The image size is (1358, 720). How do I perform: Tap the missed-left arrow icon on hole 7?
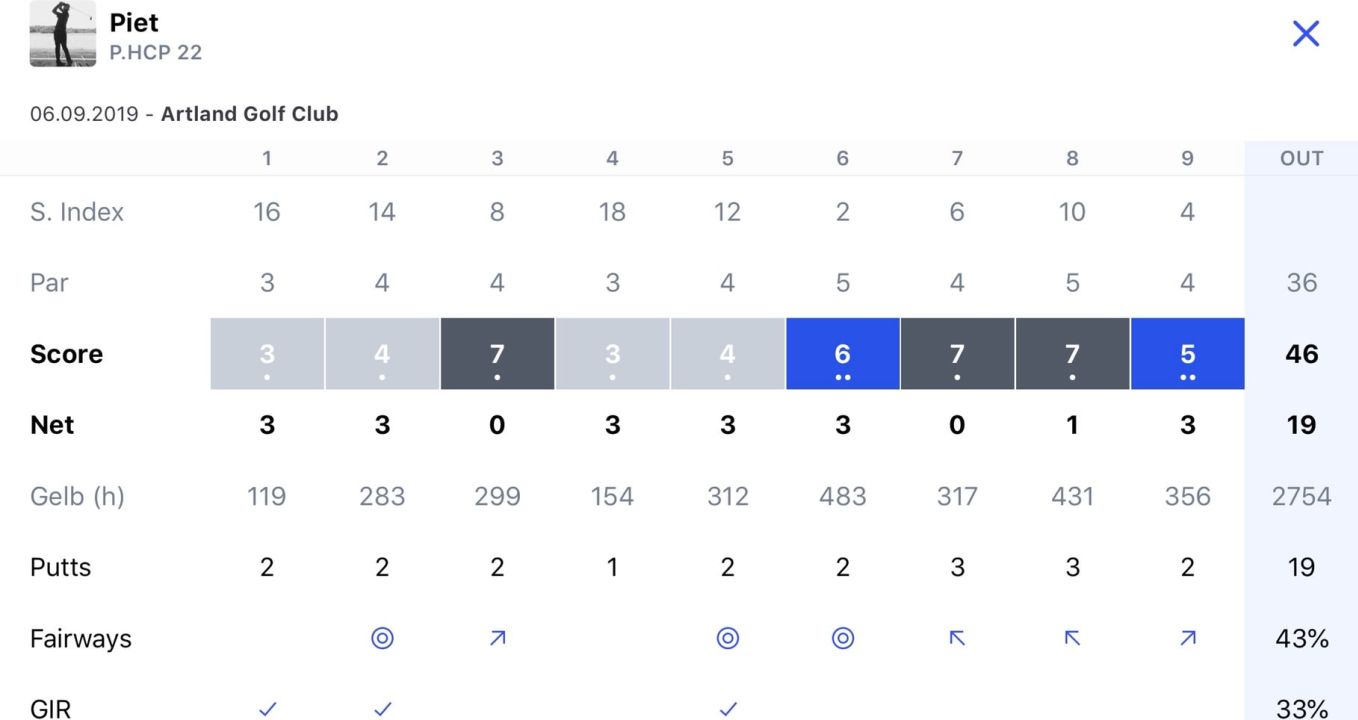tap(957, 638)
